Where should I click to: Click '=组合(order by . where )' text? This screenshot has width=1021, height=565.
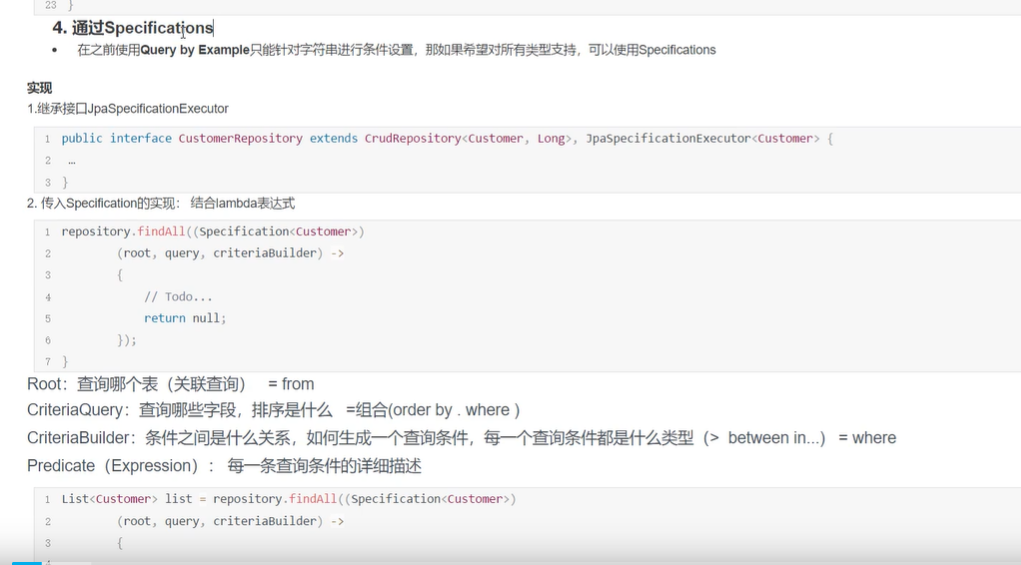pos(433,410)
